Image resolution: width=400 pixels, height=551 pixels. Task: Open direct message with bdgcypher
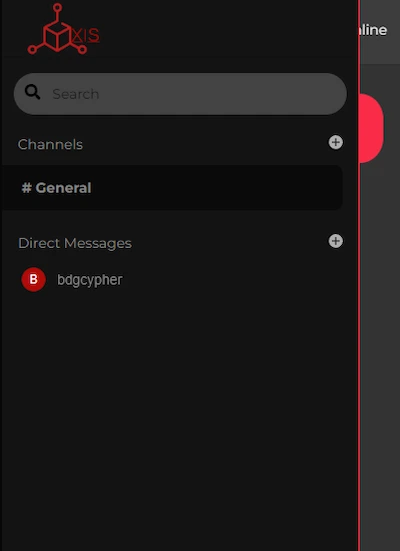[90, 280]
